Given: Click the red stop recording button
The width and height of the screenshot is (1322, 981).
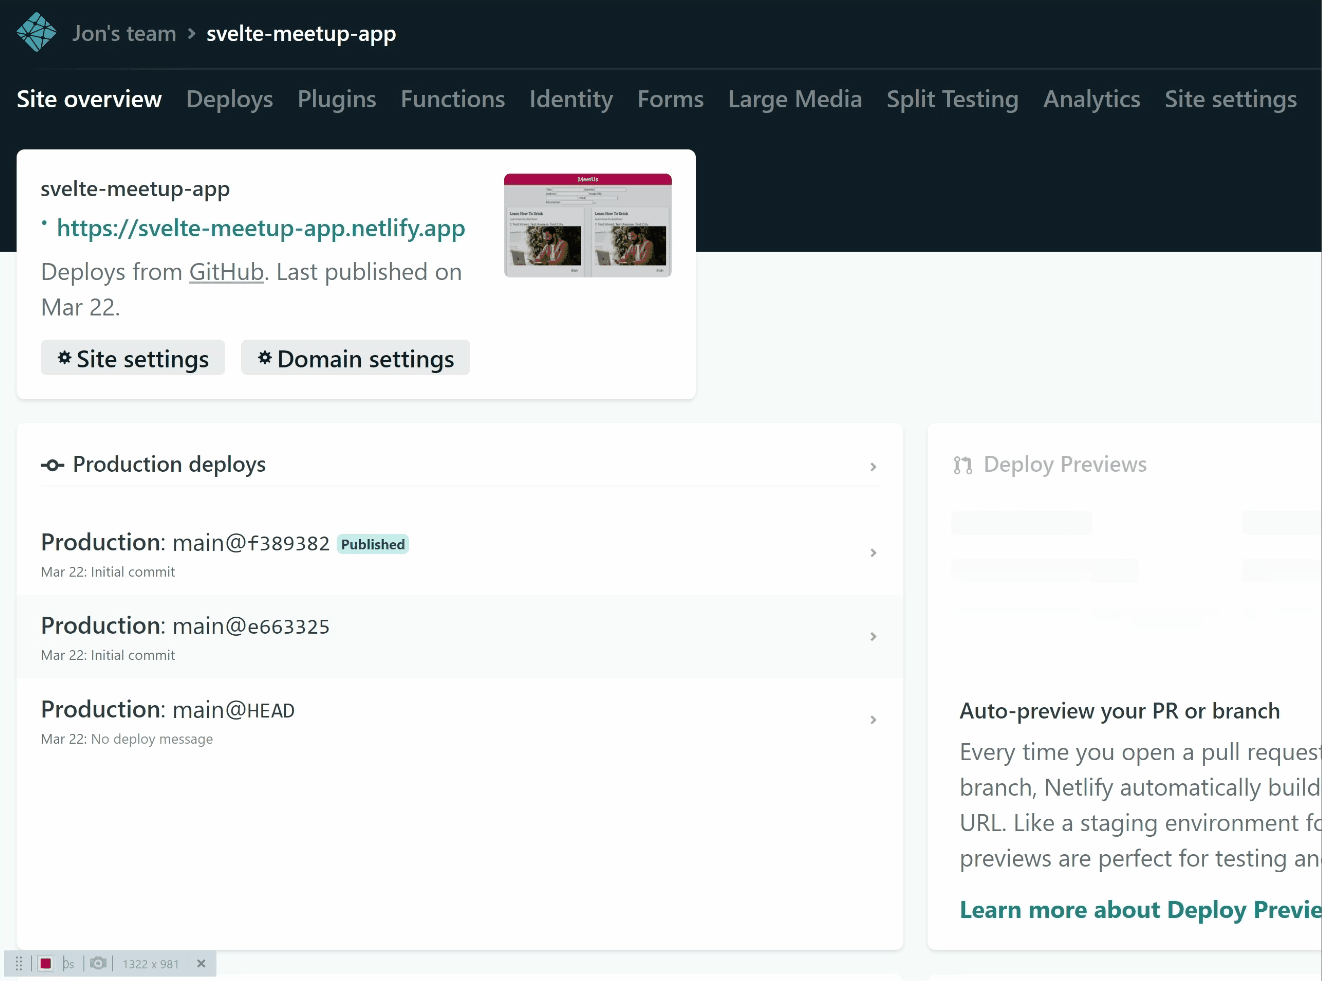Looking at the screenshot, I should (45, 964).
